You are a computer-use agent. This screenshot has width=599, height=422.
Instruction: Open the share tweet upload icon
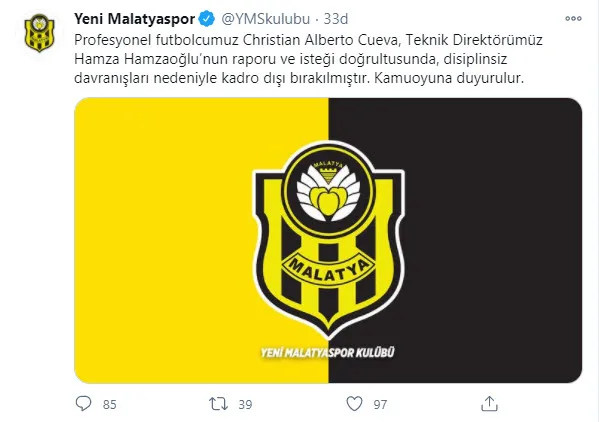[489, 403]
